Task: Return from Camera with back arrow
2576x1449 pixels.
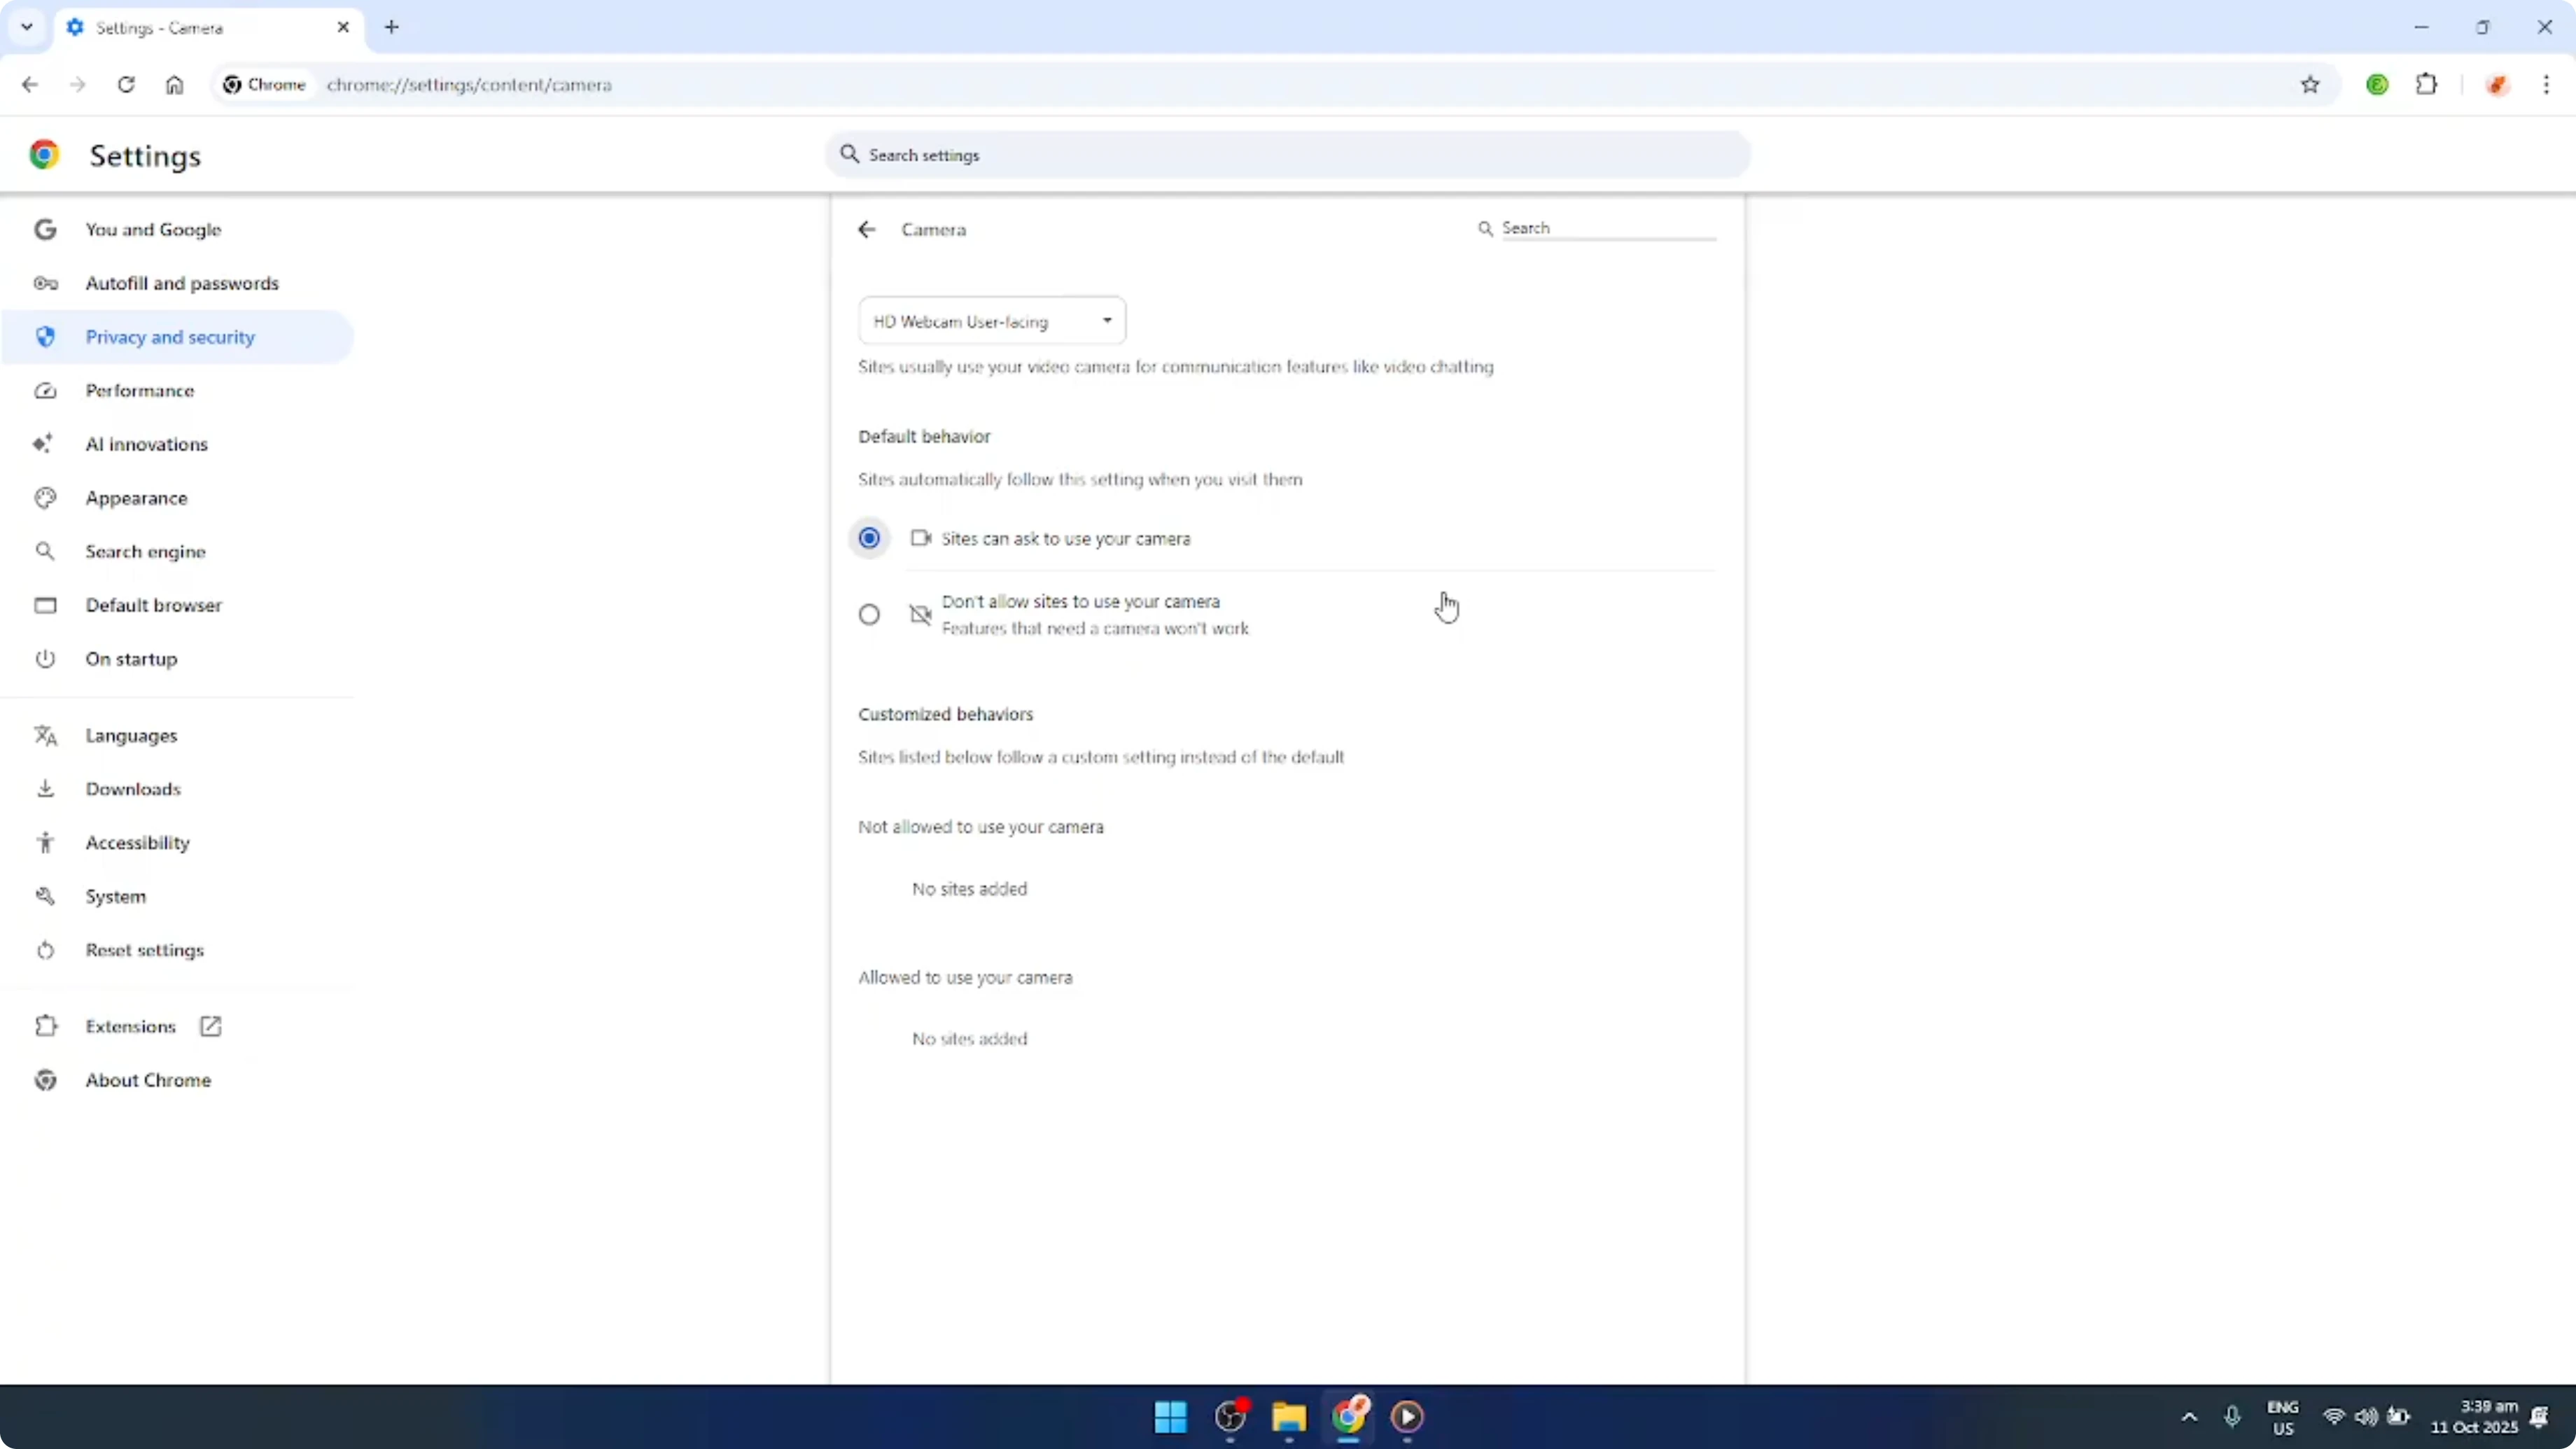Action: (867, 230)
